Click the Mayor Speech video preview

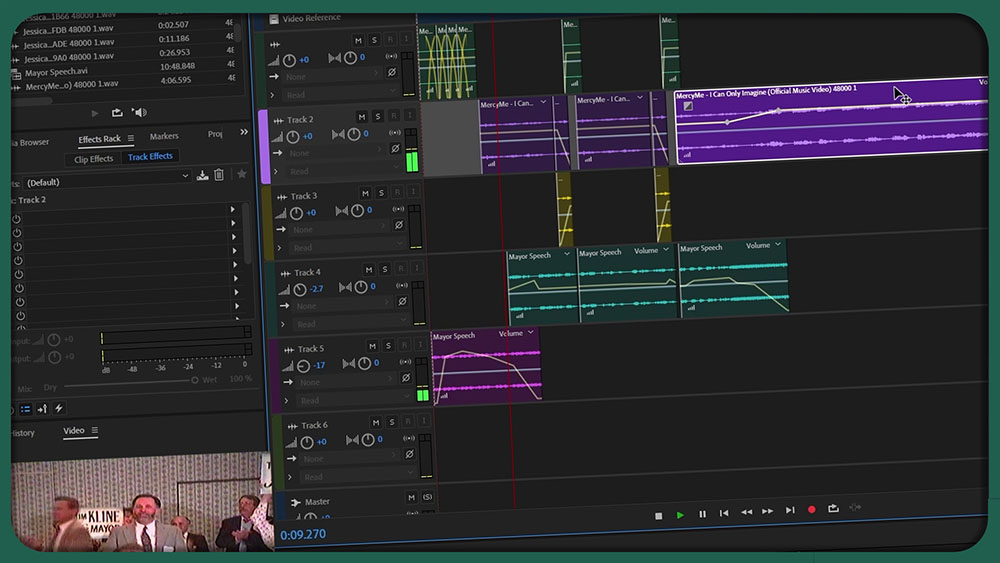click(141, 502)
